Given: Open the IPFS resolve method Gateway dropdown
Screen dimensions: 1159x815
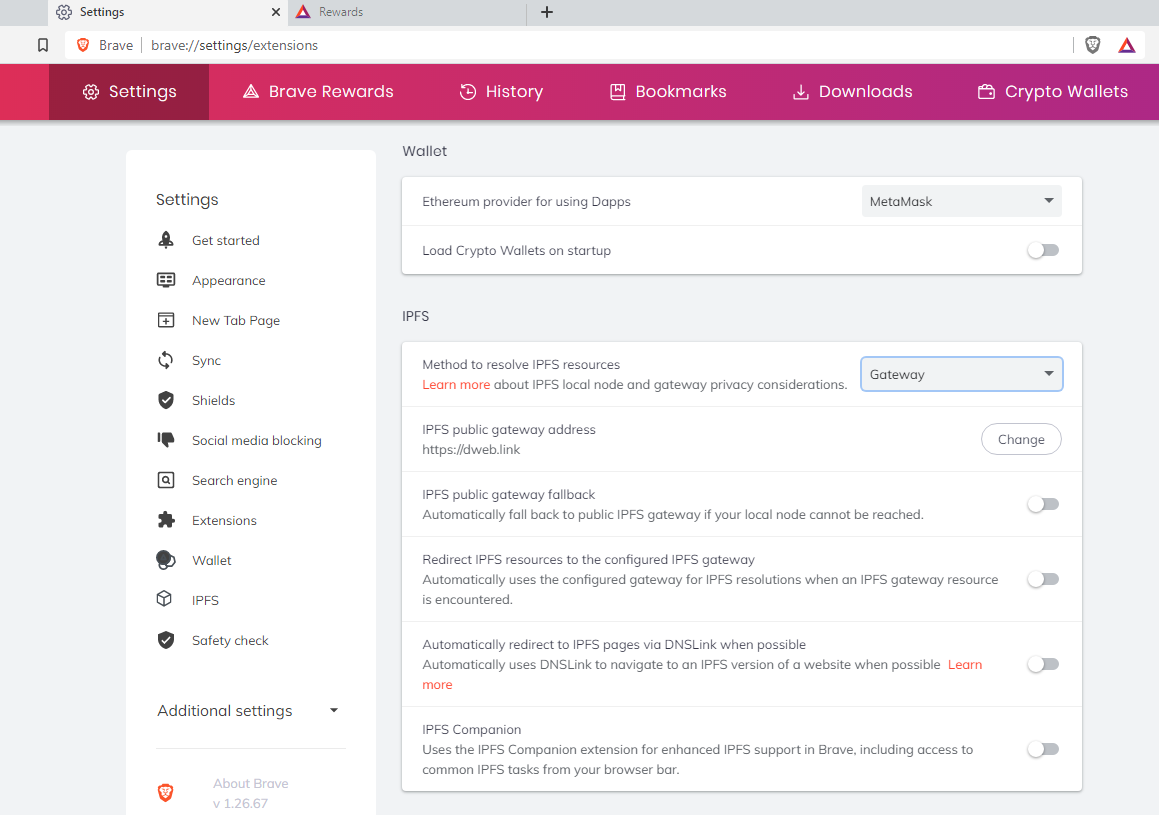Looking at the screenshot, I should (x=961, y=374).
